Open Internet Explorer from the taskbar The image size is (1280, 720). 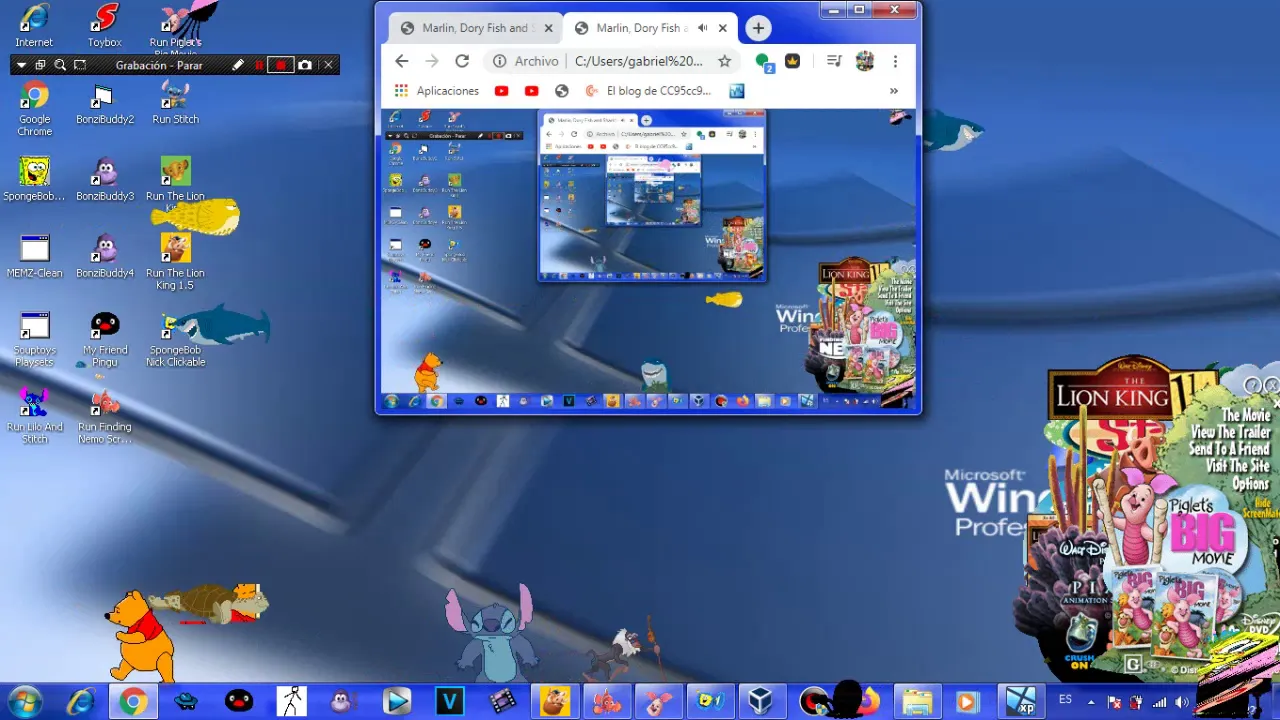coord(80,701)
